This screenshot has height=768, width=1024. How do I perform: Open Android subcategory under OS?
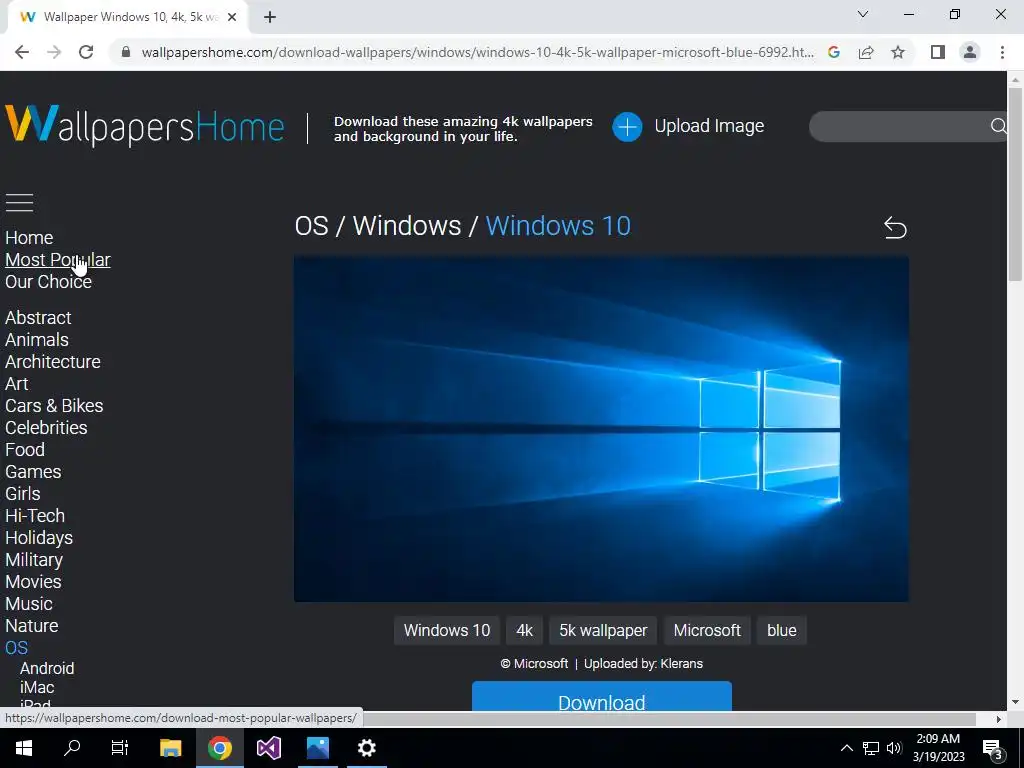[x=47, y=669]
